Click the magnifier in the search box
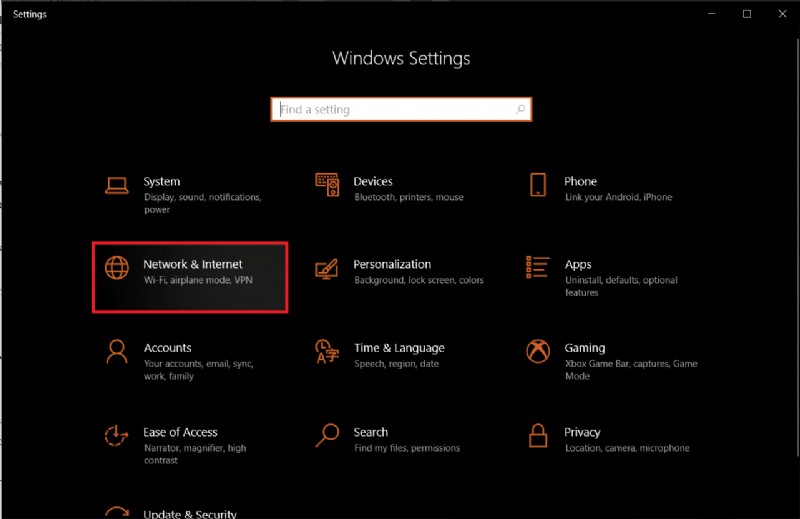The image size is (800, 519). click(x=520, y=109)
